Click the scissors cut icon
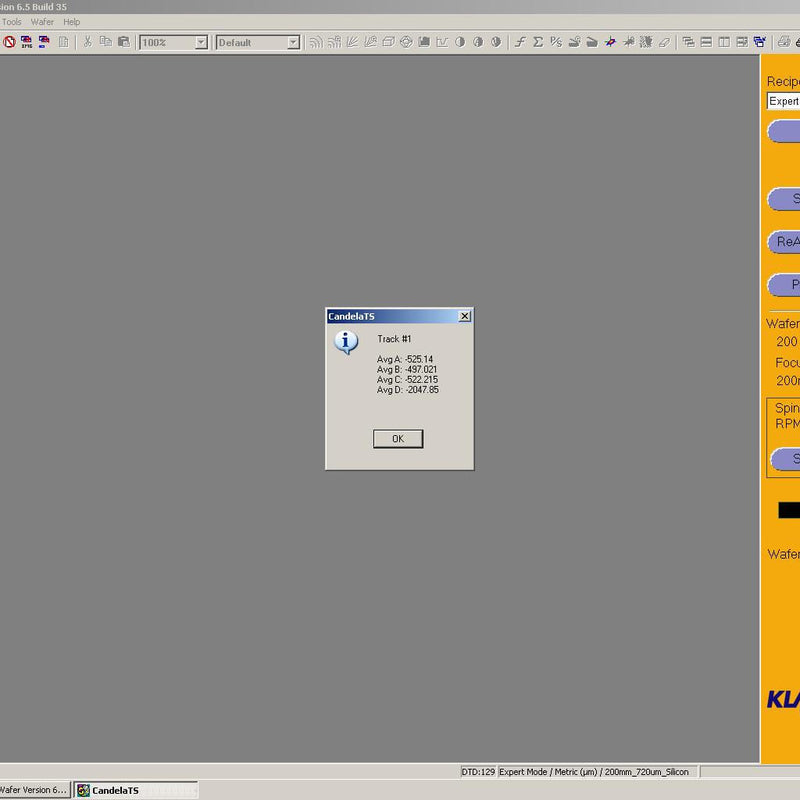 [87, 42]
